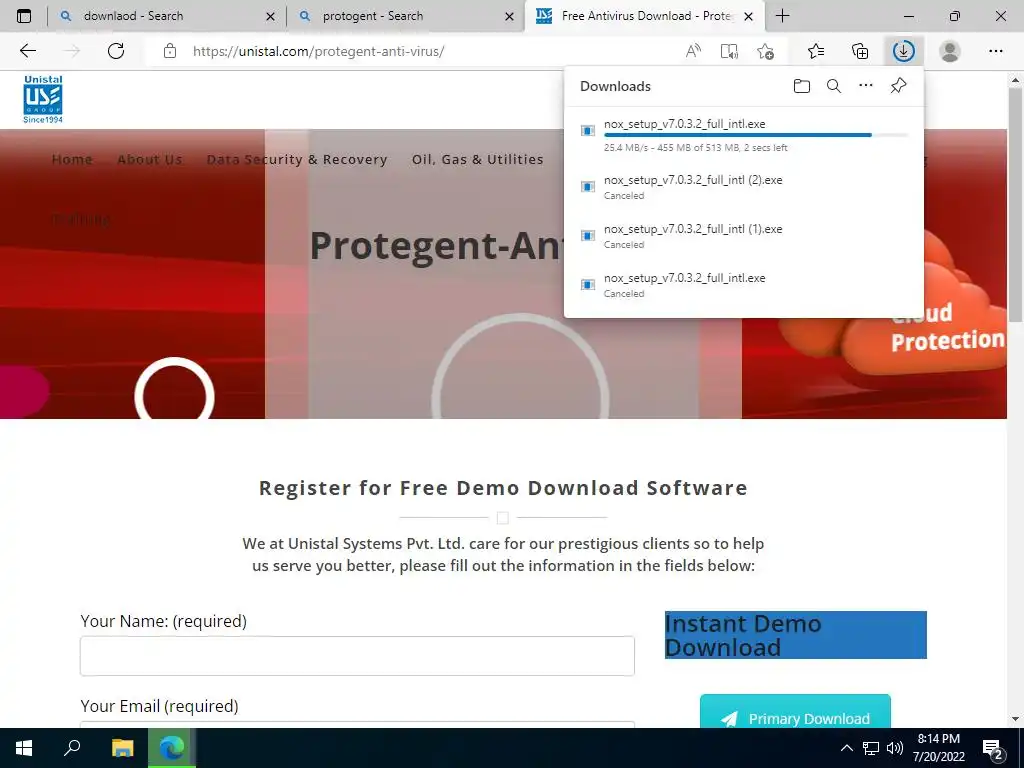Pin the Downloads panel
Viewport: 1024px width, 768px height.
[x=899, y=86]
